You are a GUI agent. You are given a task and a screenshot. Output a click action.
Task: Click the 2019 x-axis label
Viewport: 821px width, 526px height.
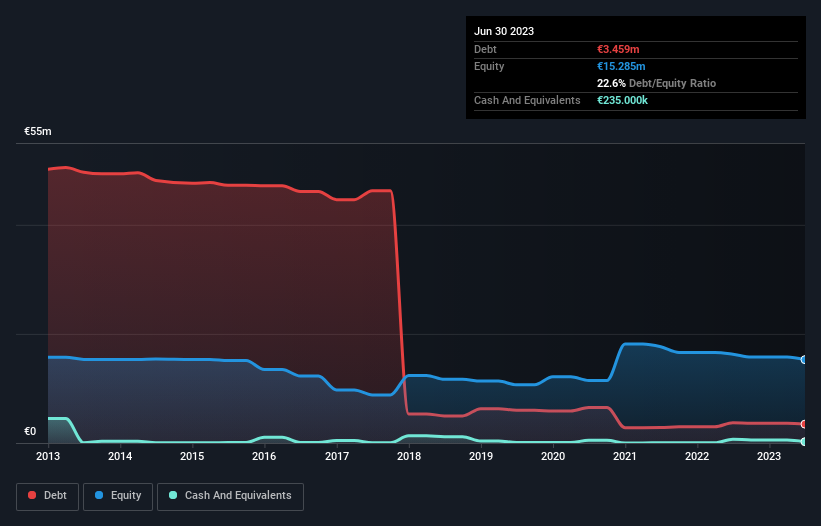481,456
